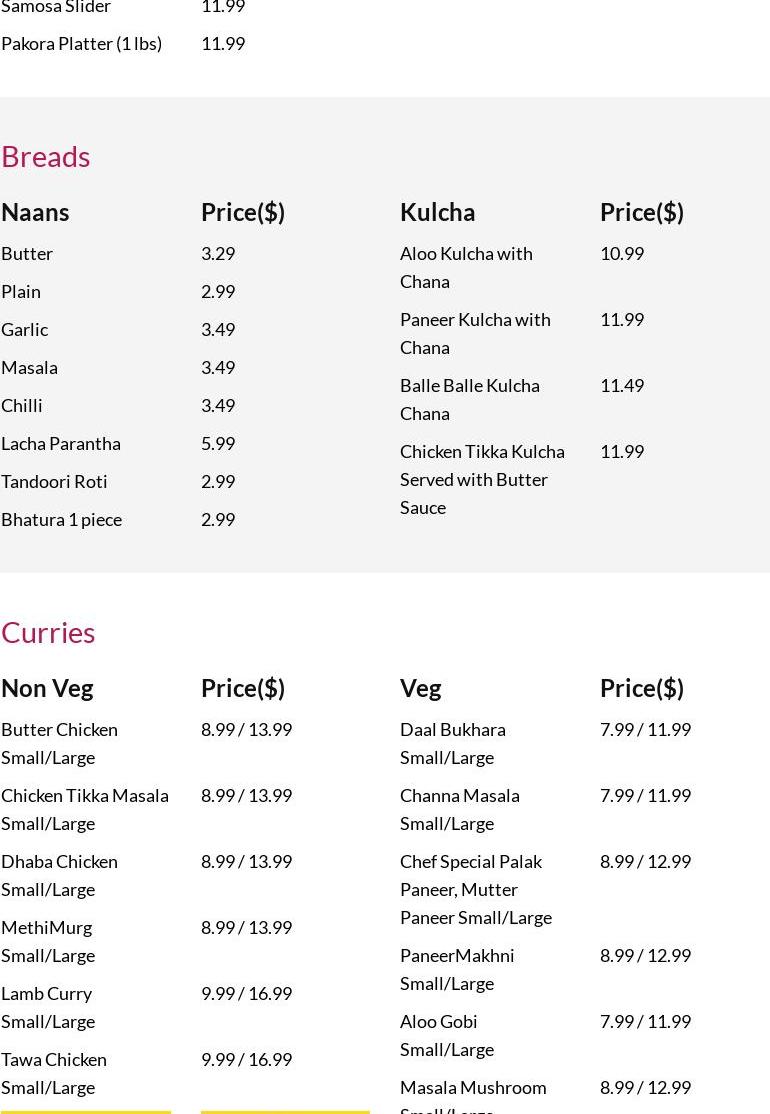Click the Aloo Gobi item
The image size is (770, 1114).
click(446, 1035)
